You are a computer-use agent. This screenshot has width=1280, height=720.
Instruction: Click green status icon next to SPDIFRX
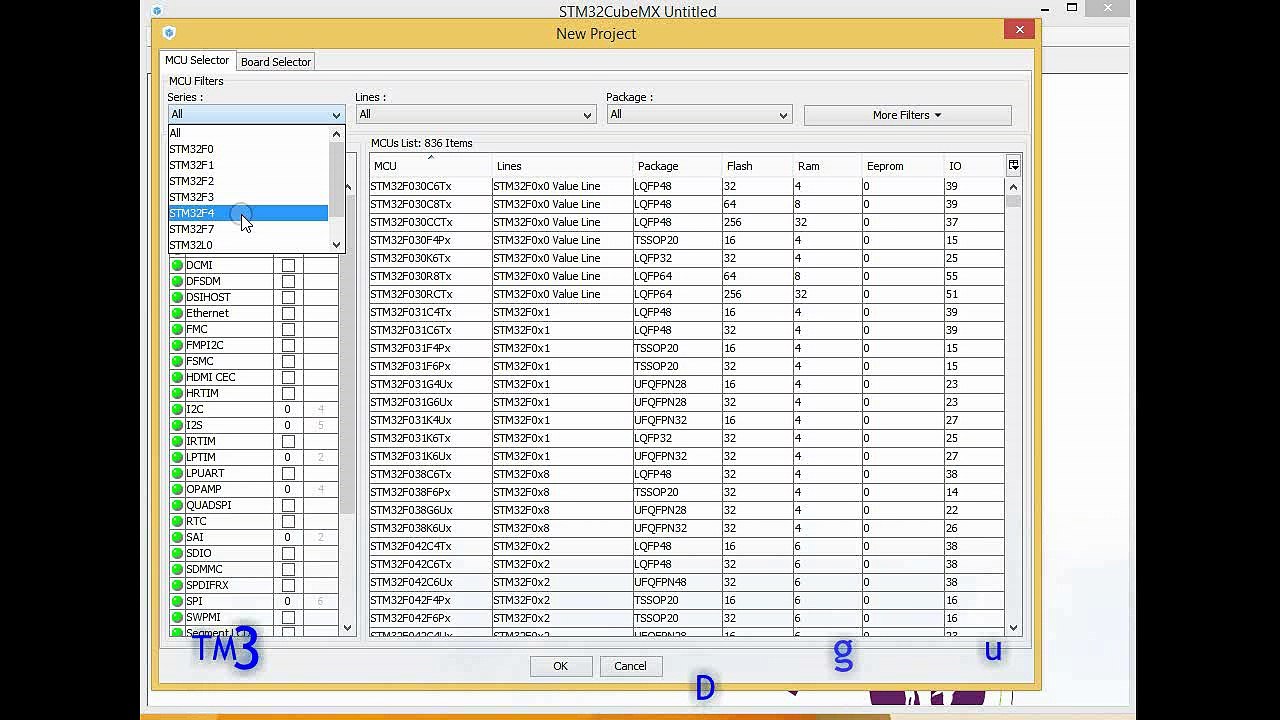[177, 585]
